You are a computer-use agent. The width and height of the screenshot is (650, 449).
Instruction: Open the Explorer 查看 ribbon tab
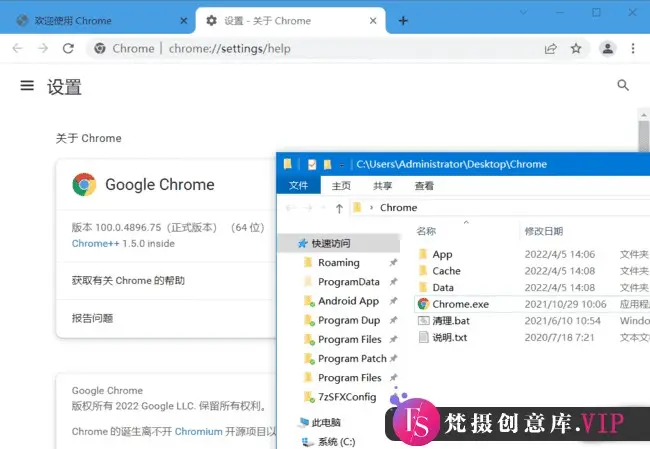pos(424,186)
